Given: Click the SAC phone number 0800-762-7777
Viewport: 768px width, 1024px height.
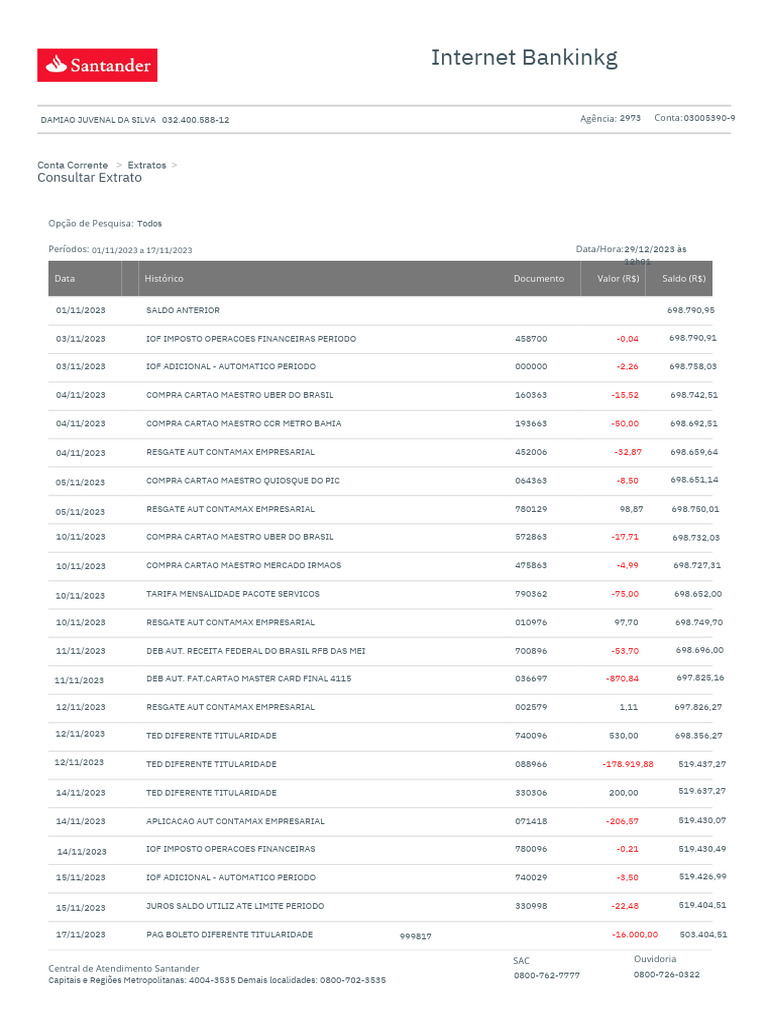Looking at the screenshot, I should [x=547, y=976].
